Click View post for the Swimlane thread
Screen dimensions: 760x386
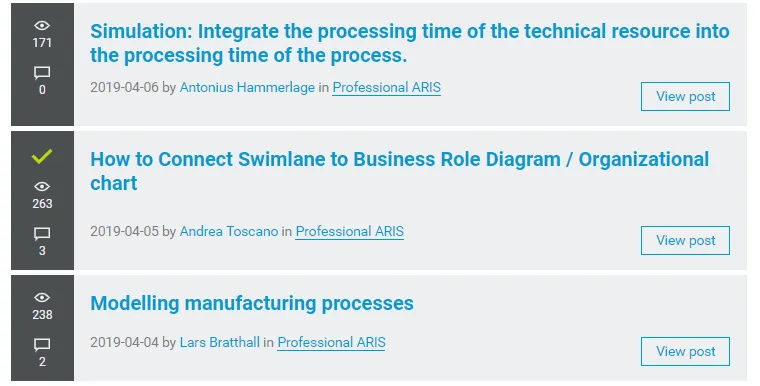click(685, 241)
